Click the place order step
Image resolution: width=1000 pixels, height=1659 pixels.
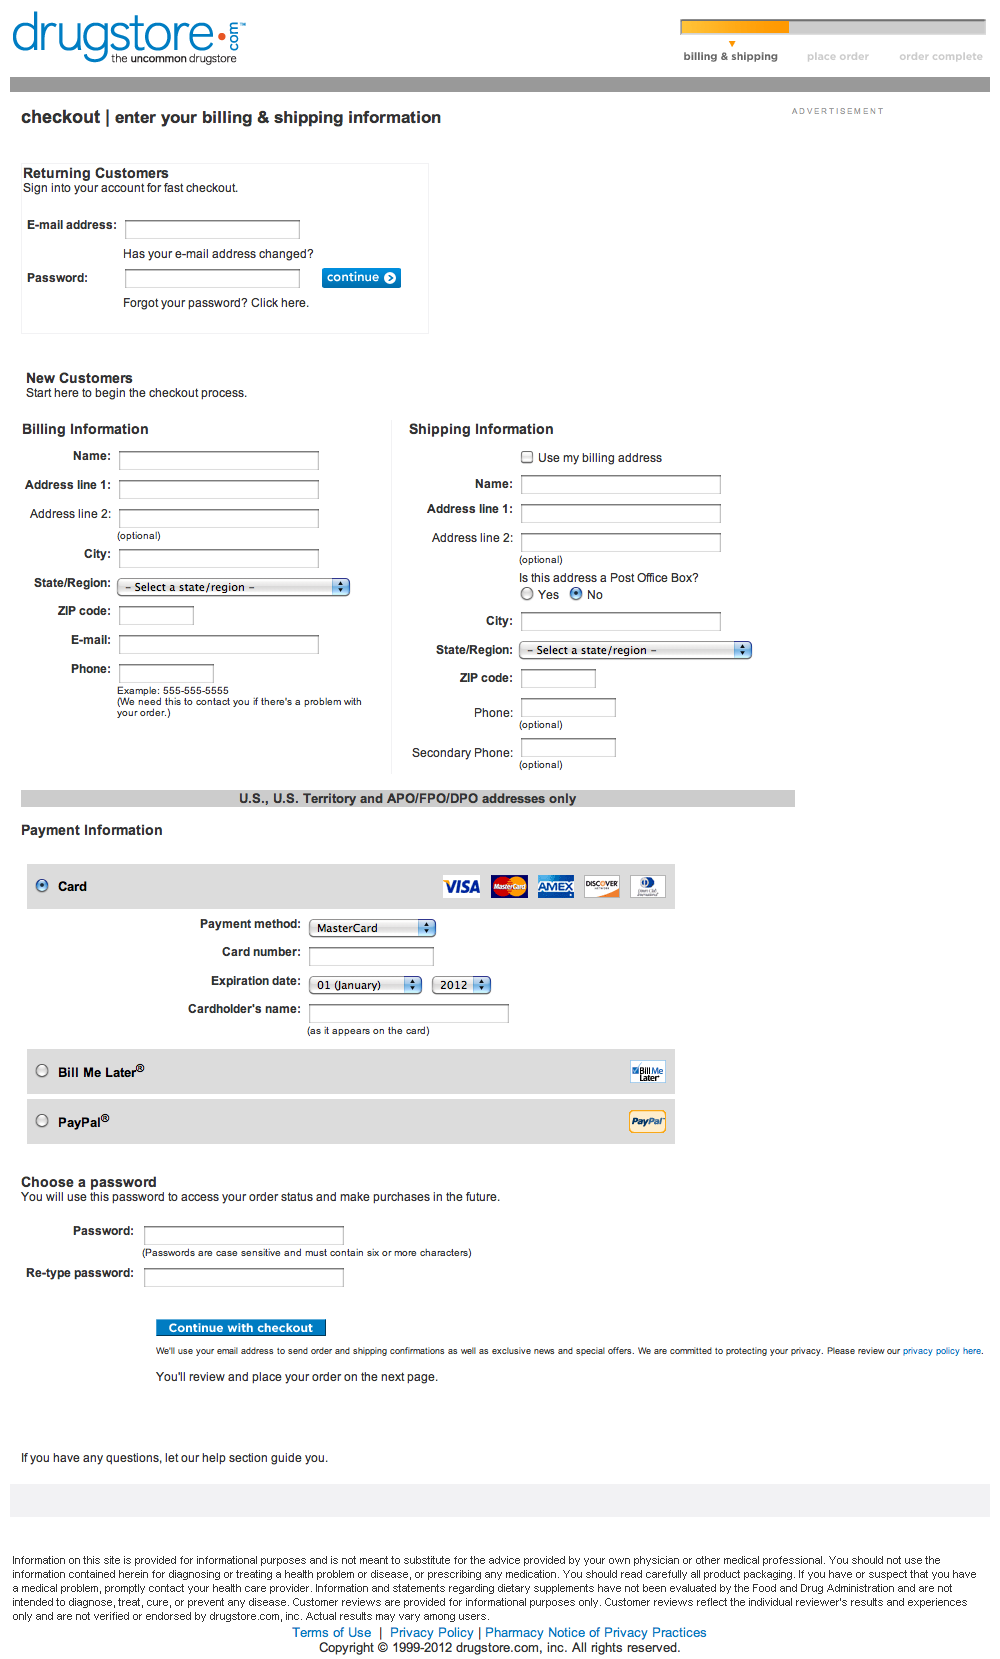coord(838,56)
